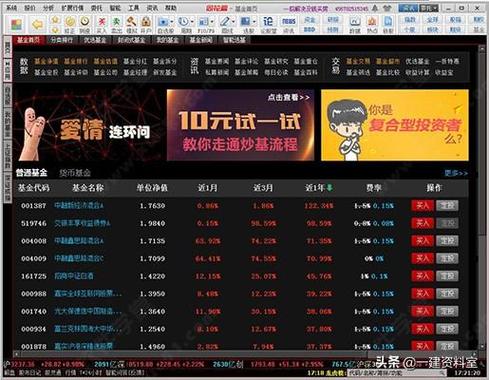Click the 全球 toolbar shortcut
This screenshot has height=380, width=489.
tap(433, 20)
